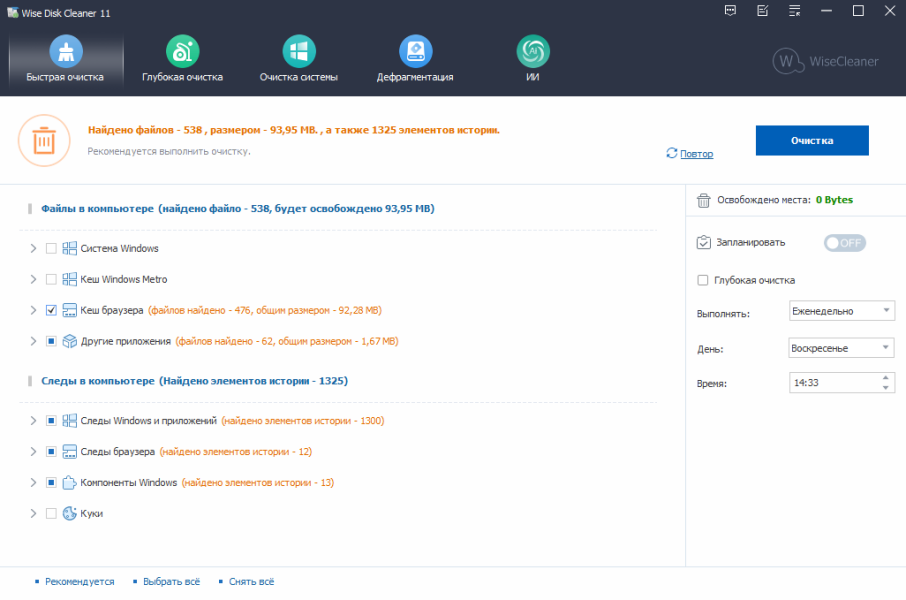This screenshot has width=906, height=600.
Task: Click the Система Windows icon
Action: [69, 249]
